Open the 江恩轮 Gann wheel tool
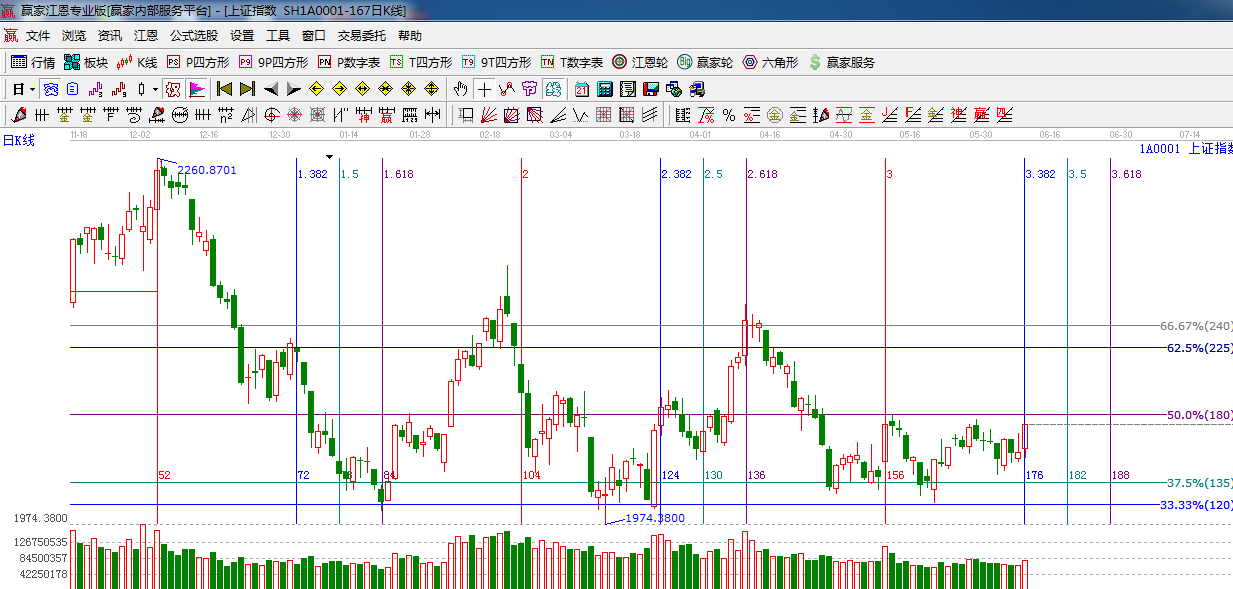The height and width of the screenshot is (589, 1233). (640, 62)
